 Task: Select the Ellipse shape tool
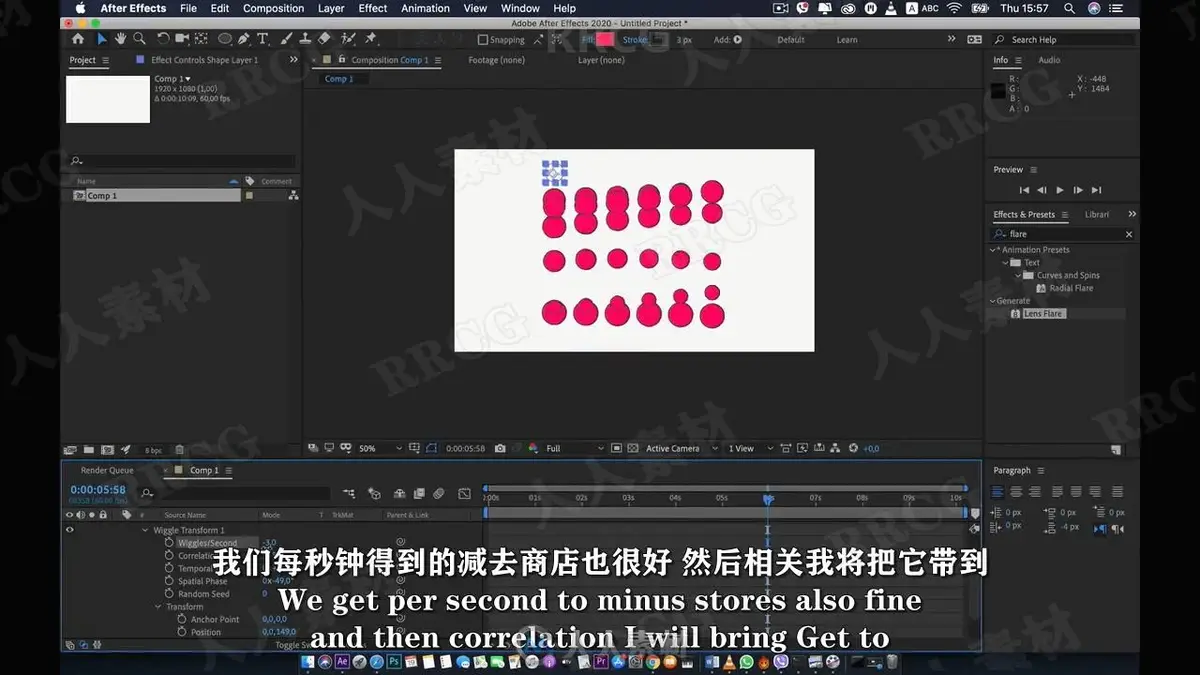coord(225,39)
